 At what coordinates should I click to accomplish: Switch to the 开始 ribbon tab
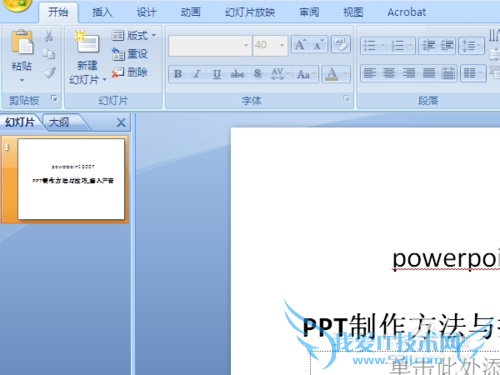click(58, 12)
